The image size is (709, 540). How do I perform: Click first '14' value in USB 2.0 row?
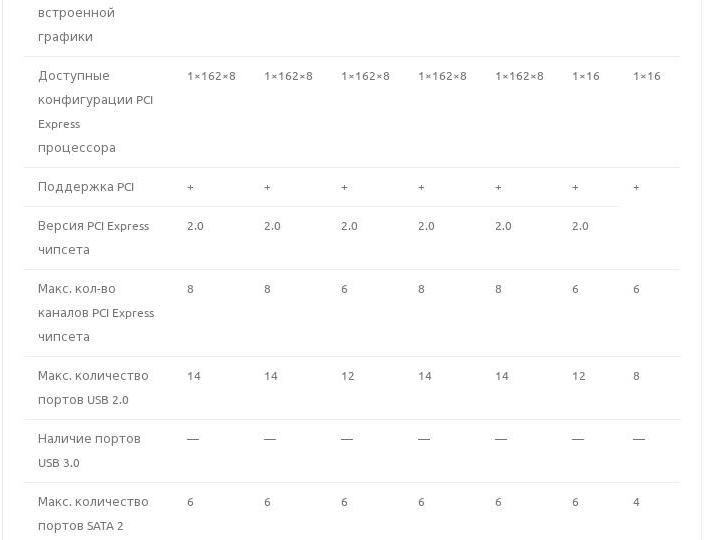194,376
